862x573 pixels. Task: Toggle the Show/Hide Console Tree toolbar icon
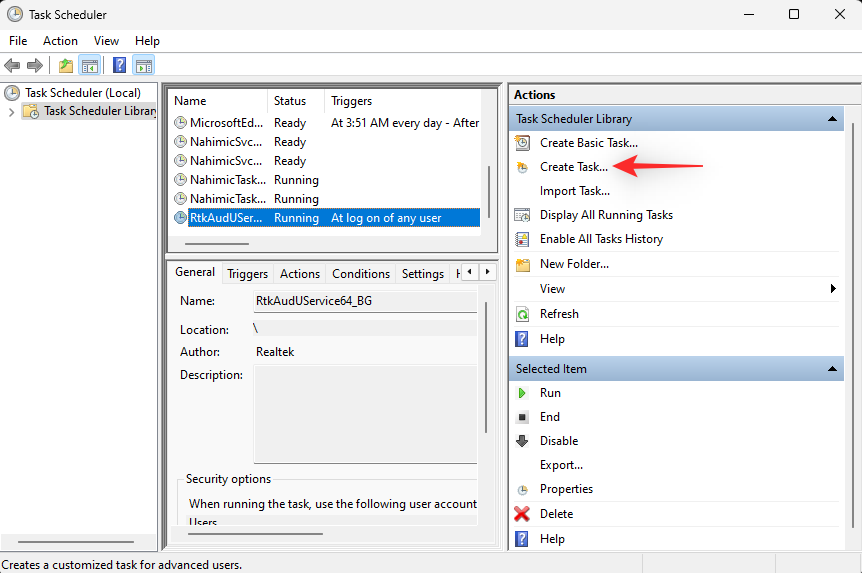click(90, 65)
